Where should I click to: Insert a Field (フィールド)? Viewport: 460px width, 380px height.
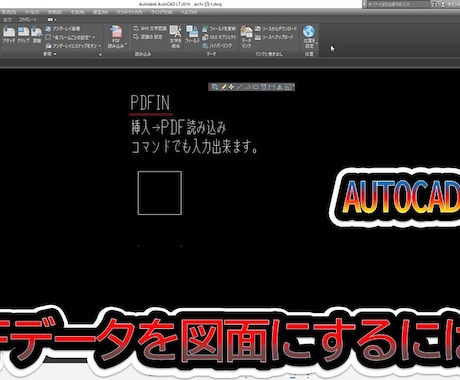(192, 35)
